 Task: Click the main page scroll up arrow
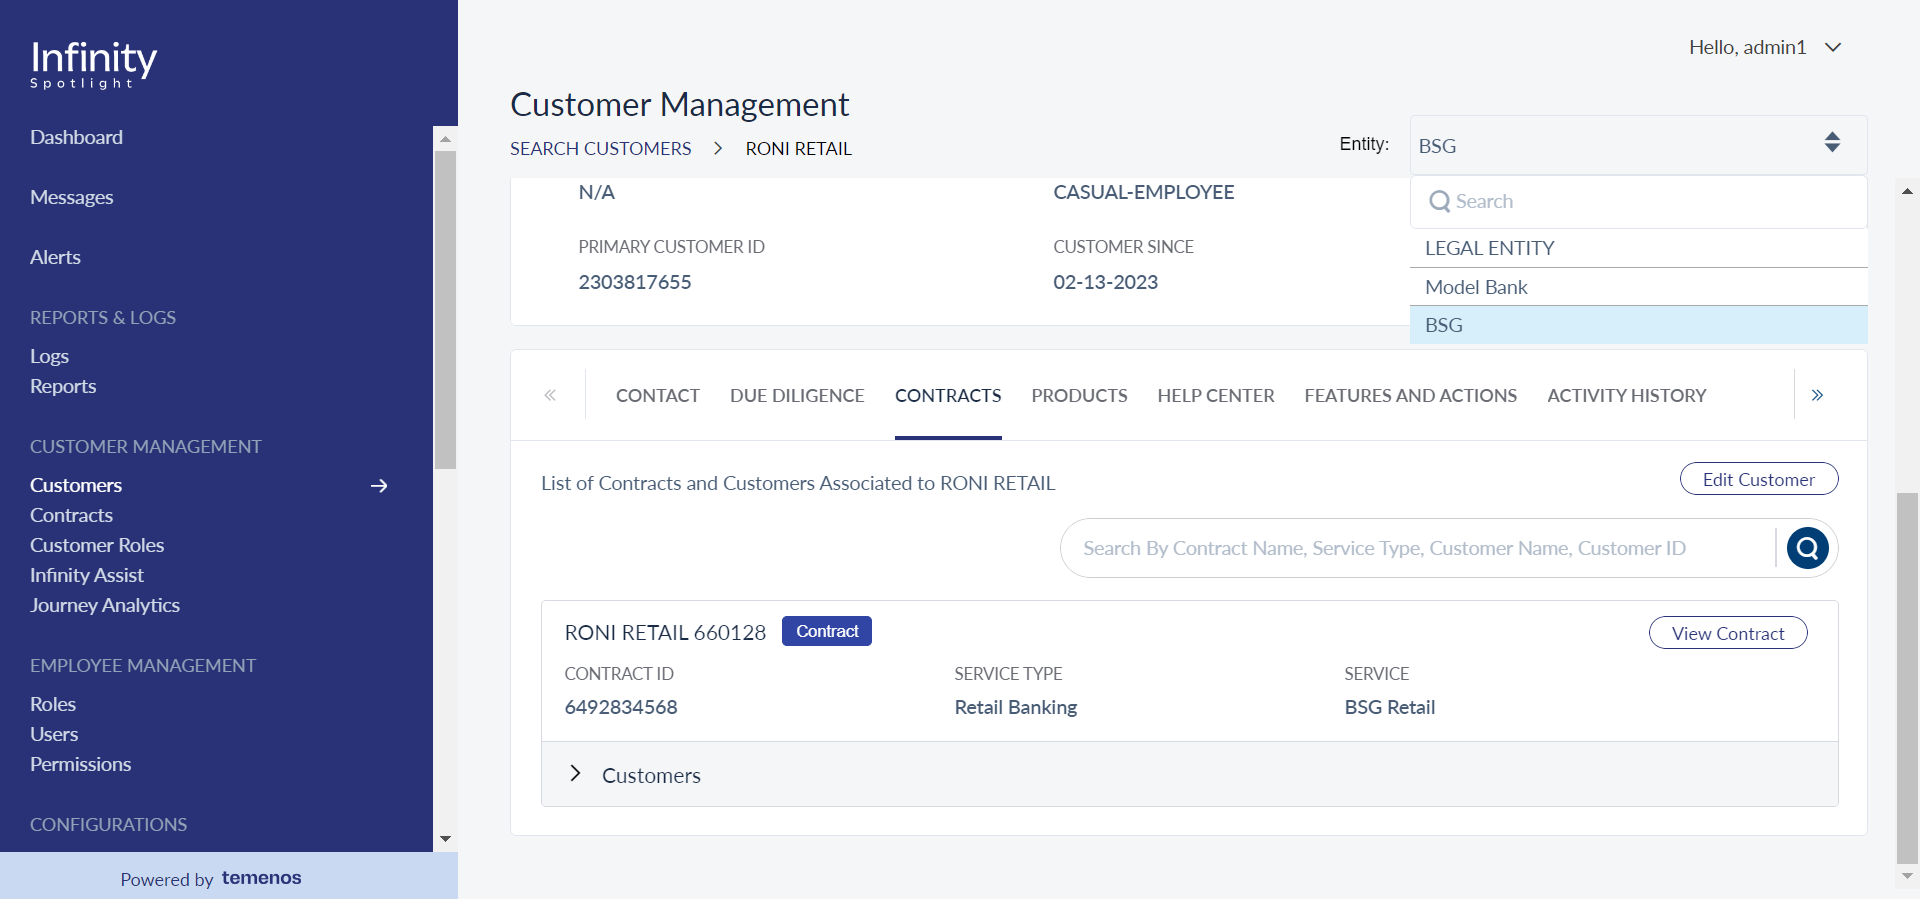pos(1907,190)
